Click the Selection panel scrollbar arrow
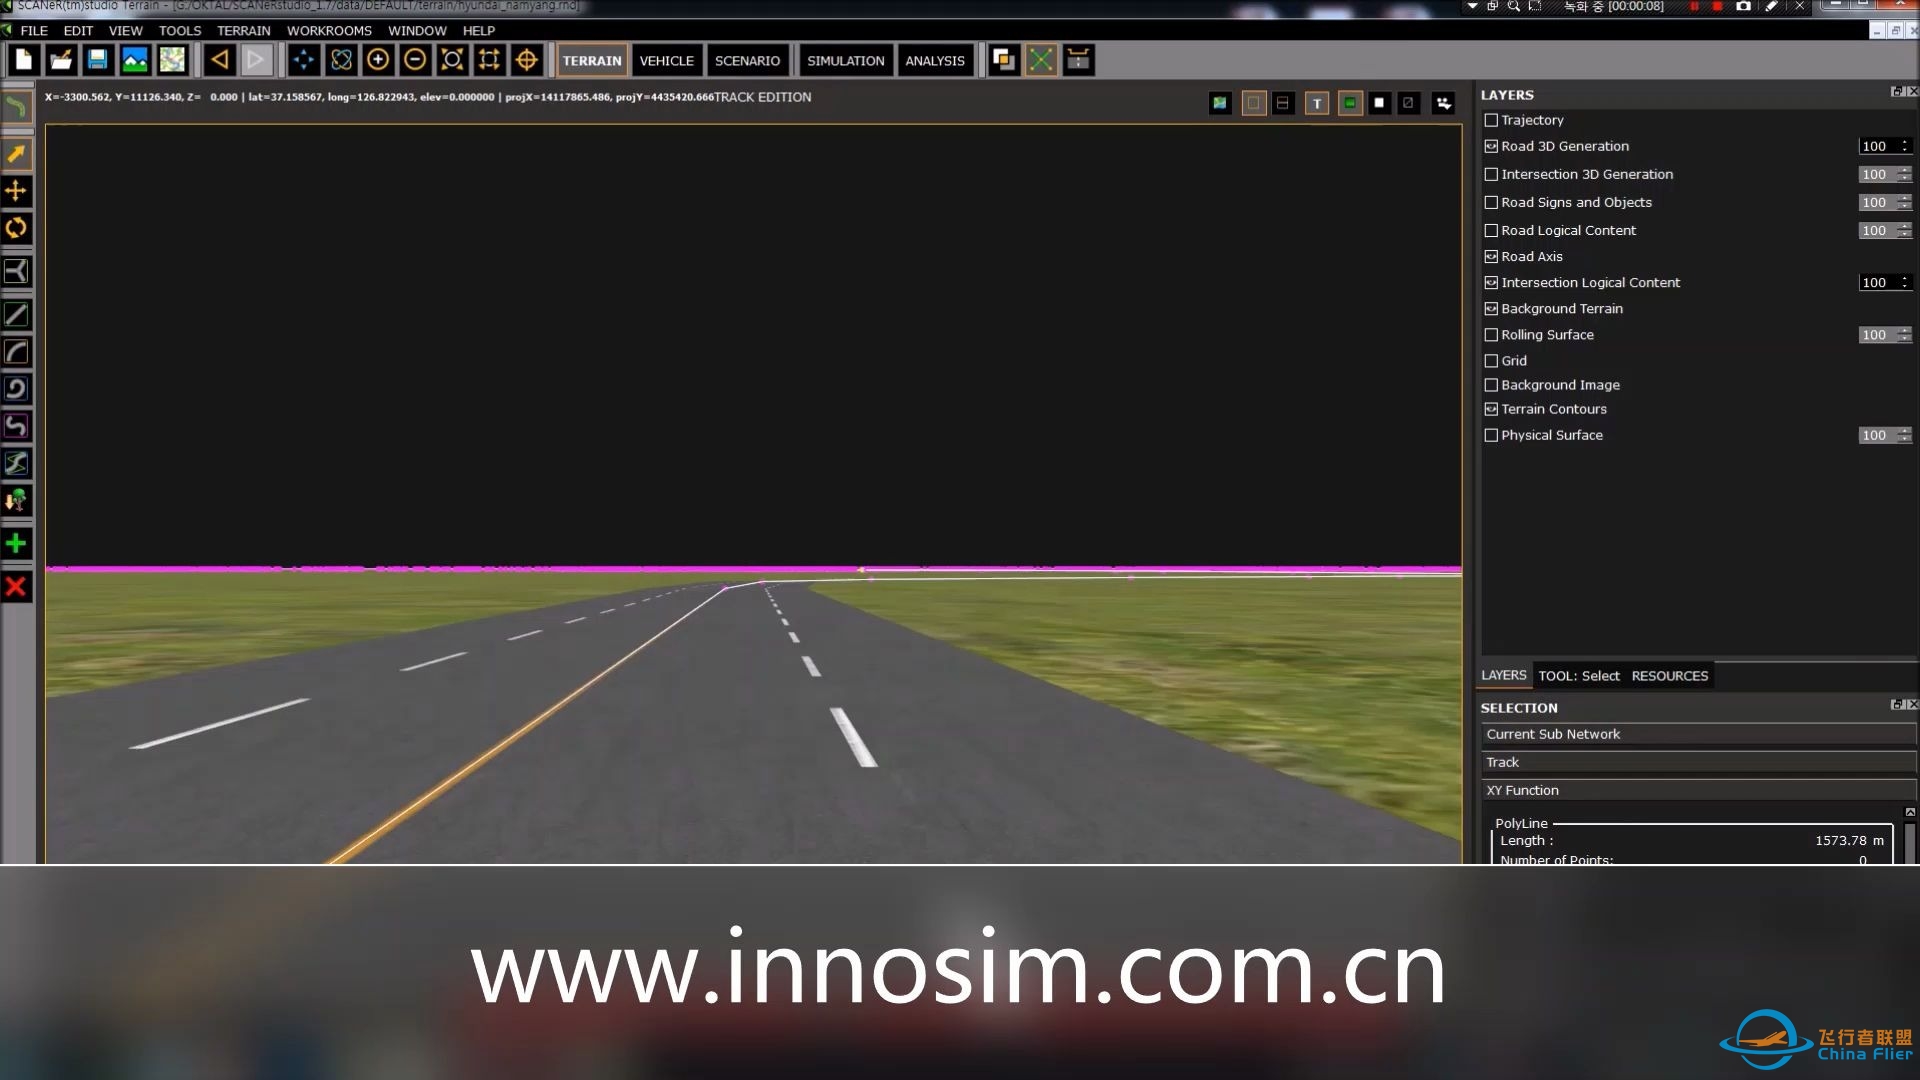This screenshot has width=1920, height=1080. (1910, 812)
